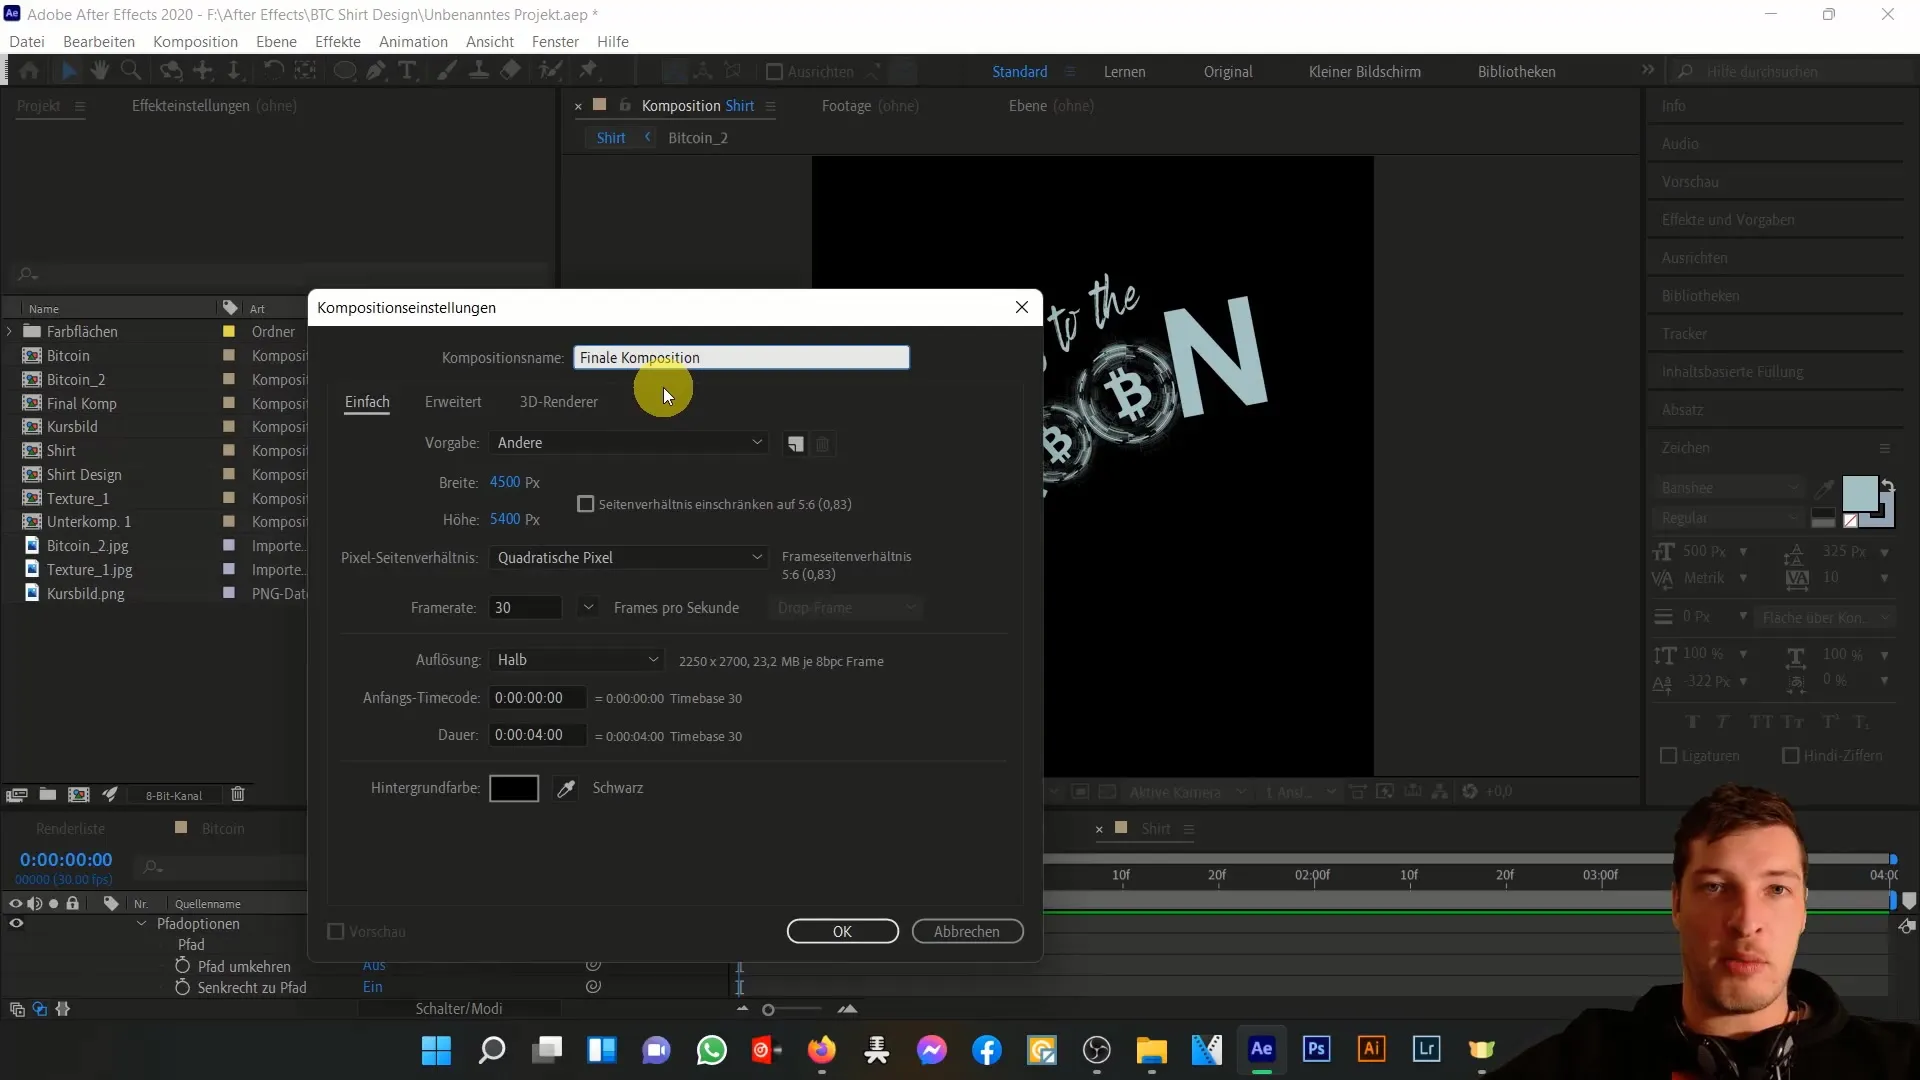Click the Senkrecht zu Pfad icon in timeline
Screen dimensions: 1920x1080
[183, 986]
